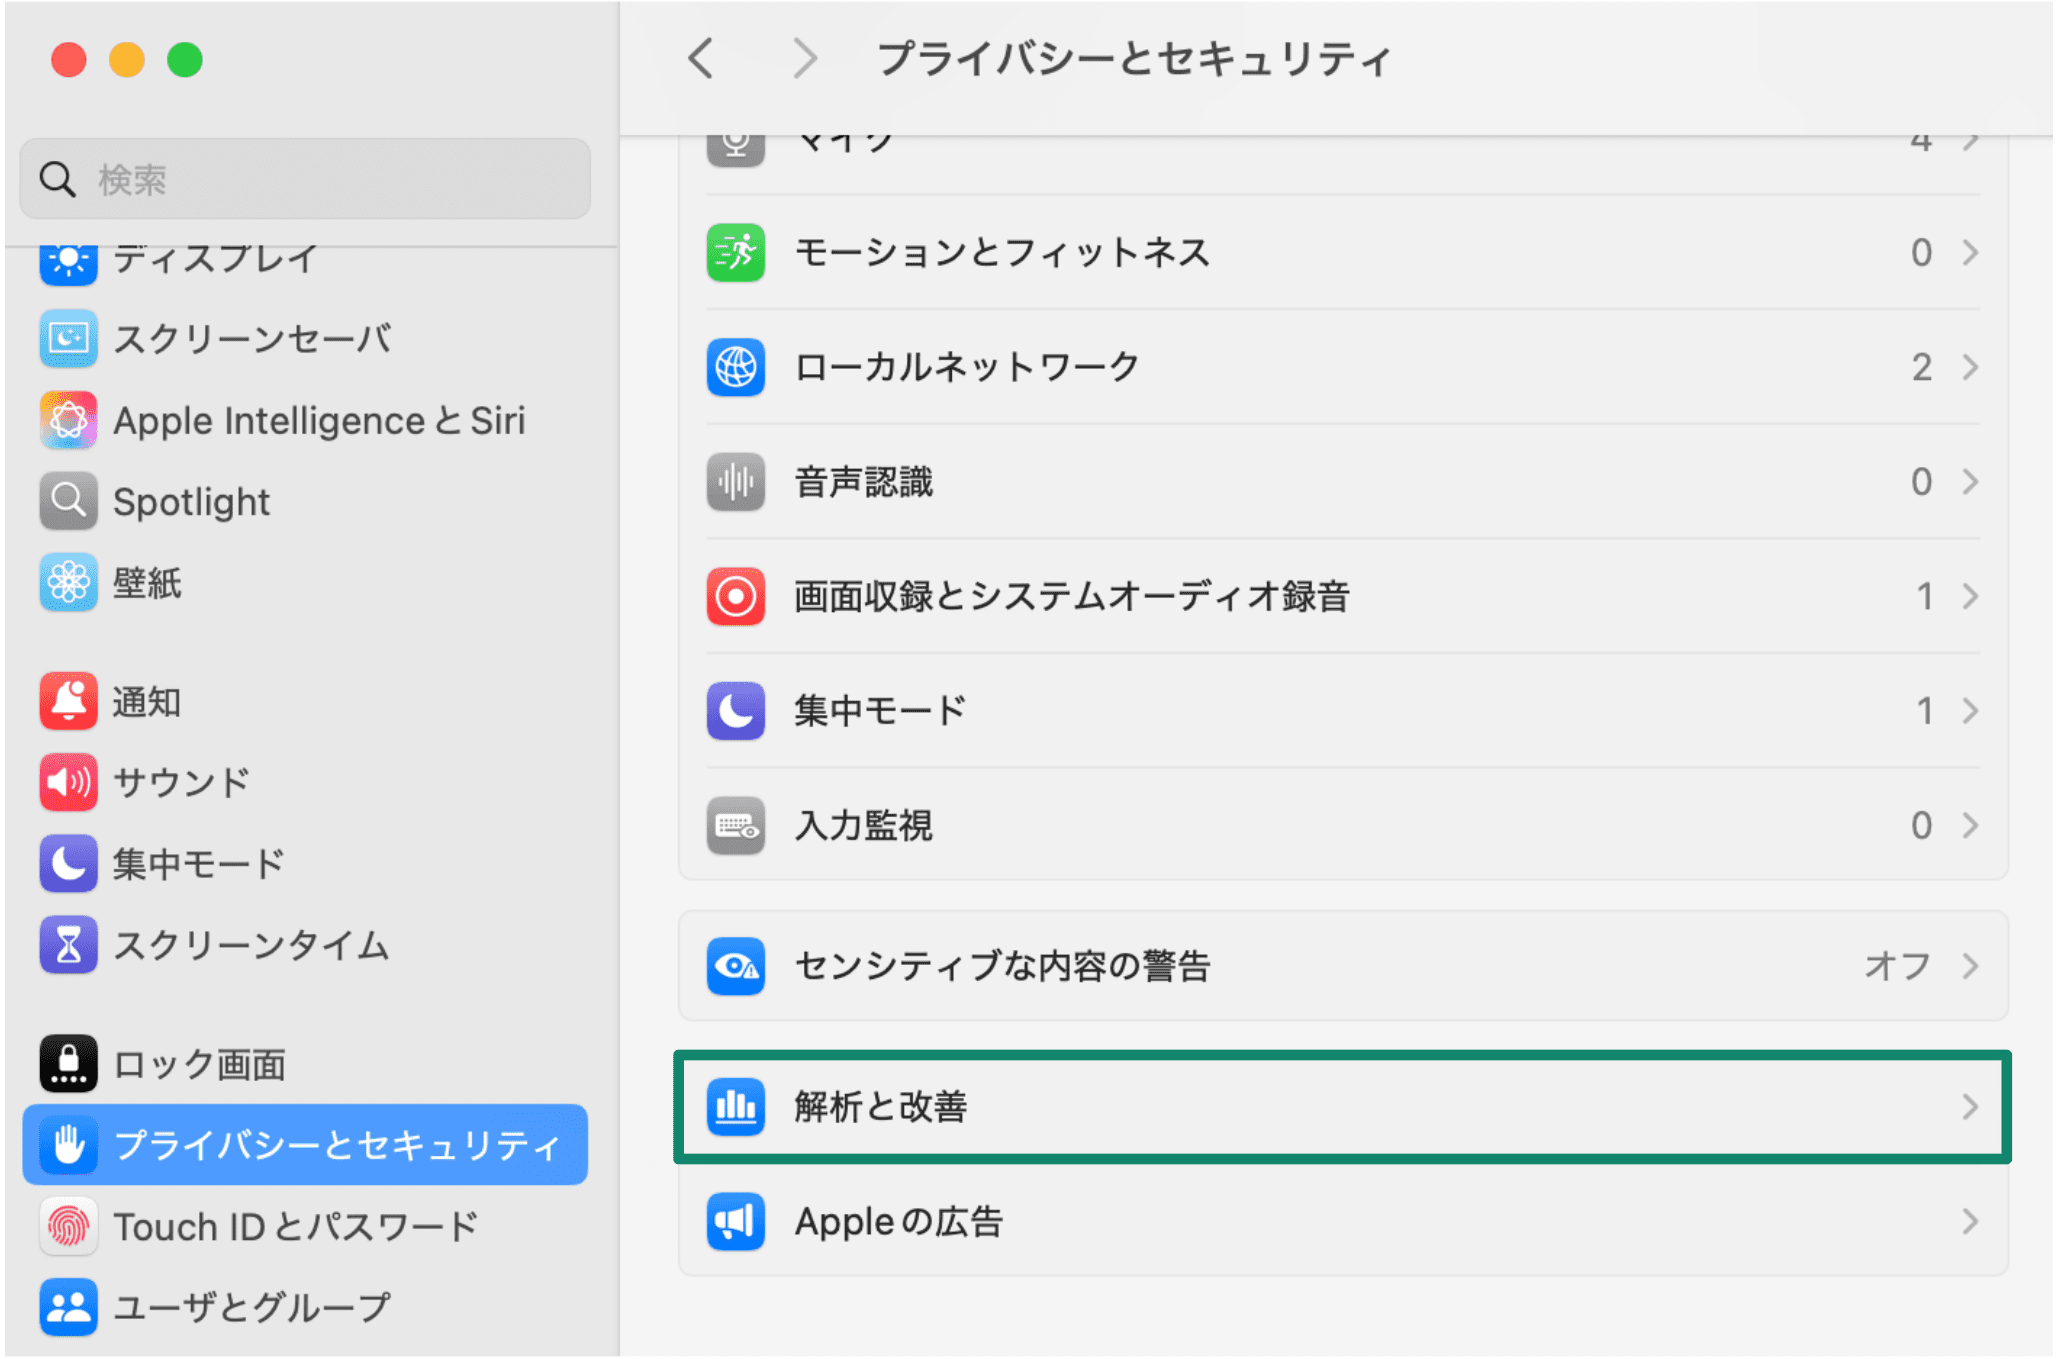
Task: Click the green traffic light window button
Action: point(183,60)
